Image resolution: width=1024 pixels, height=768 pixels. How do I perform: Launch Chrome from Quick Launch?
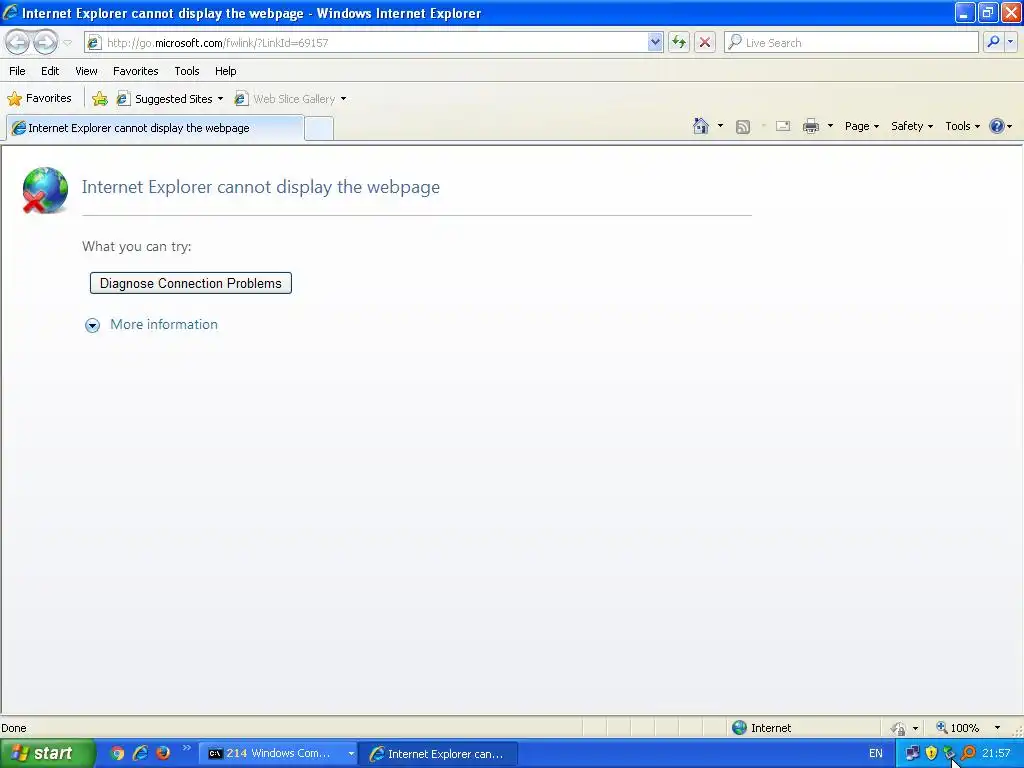(x=117, y=753)
